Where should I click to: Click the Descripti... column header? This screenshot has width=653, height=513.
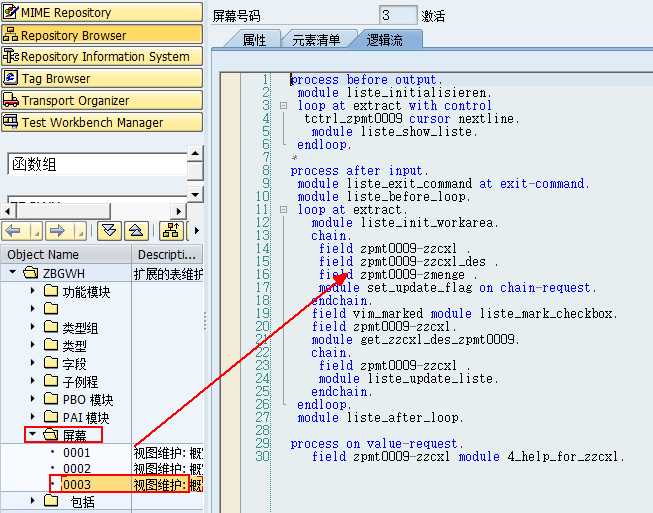coord(167,254)
